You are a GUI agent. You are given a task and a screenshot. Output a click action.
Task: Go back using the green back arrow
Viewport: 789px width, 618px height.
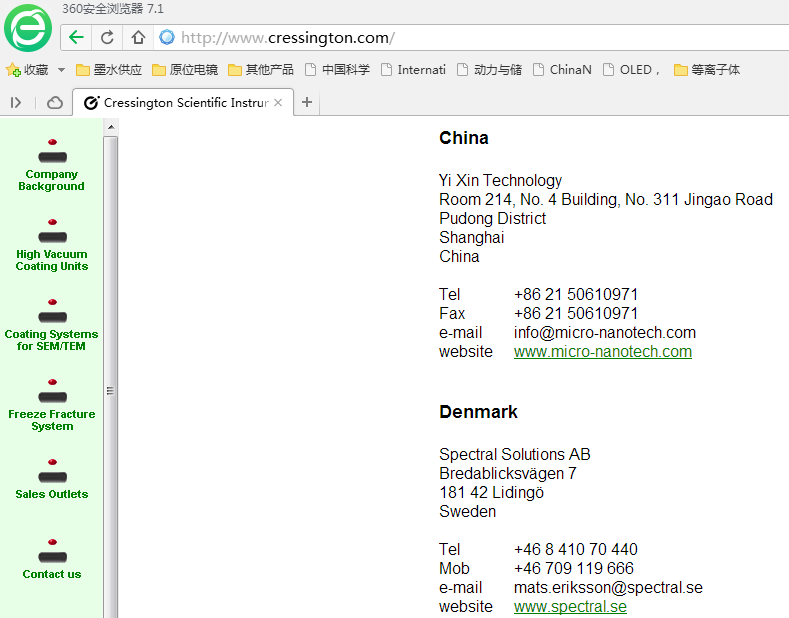[76, 37]
